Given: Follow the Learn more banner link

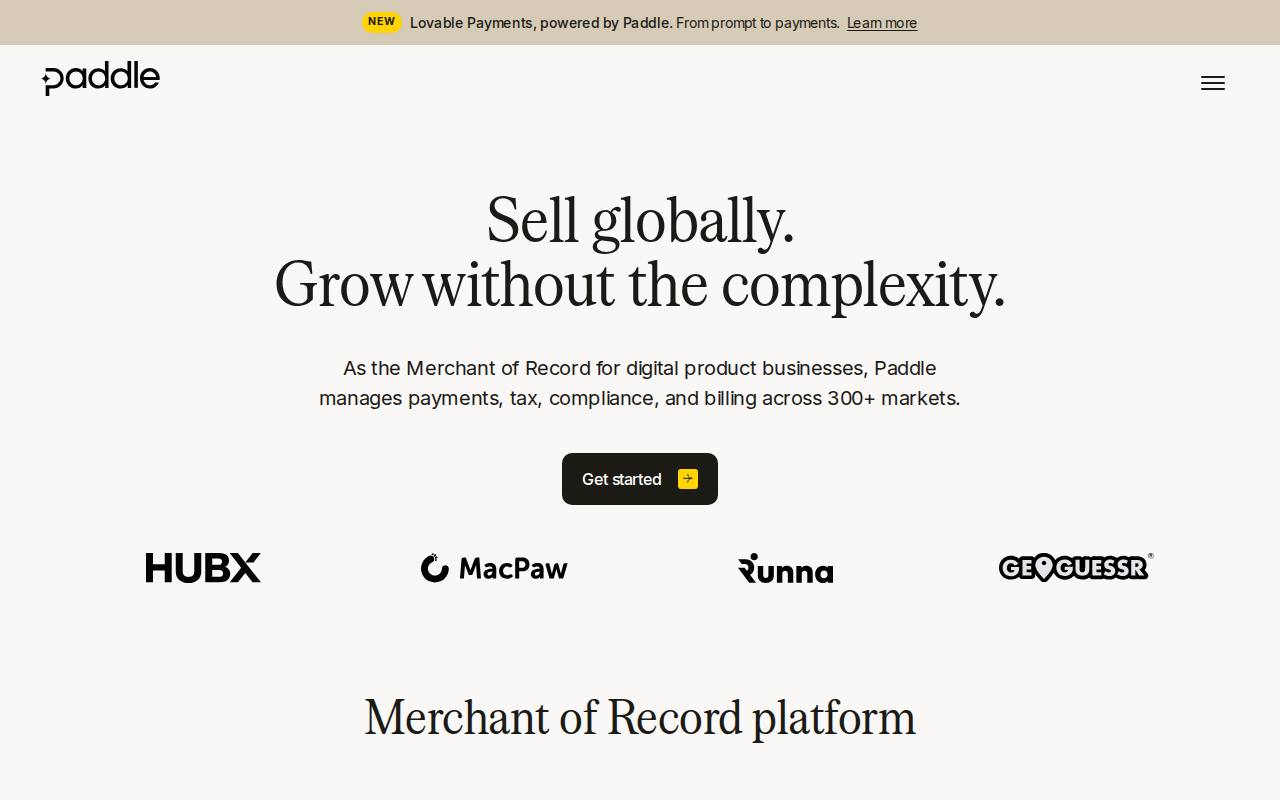Looking at the screenshot, I should point(882,23).
